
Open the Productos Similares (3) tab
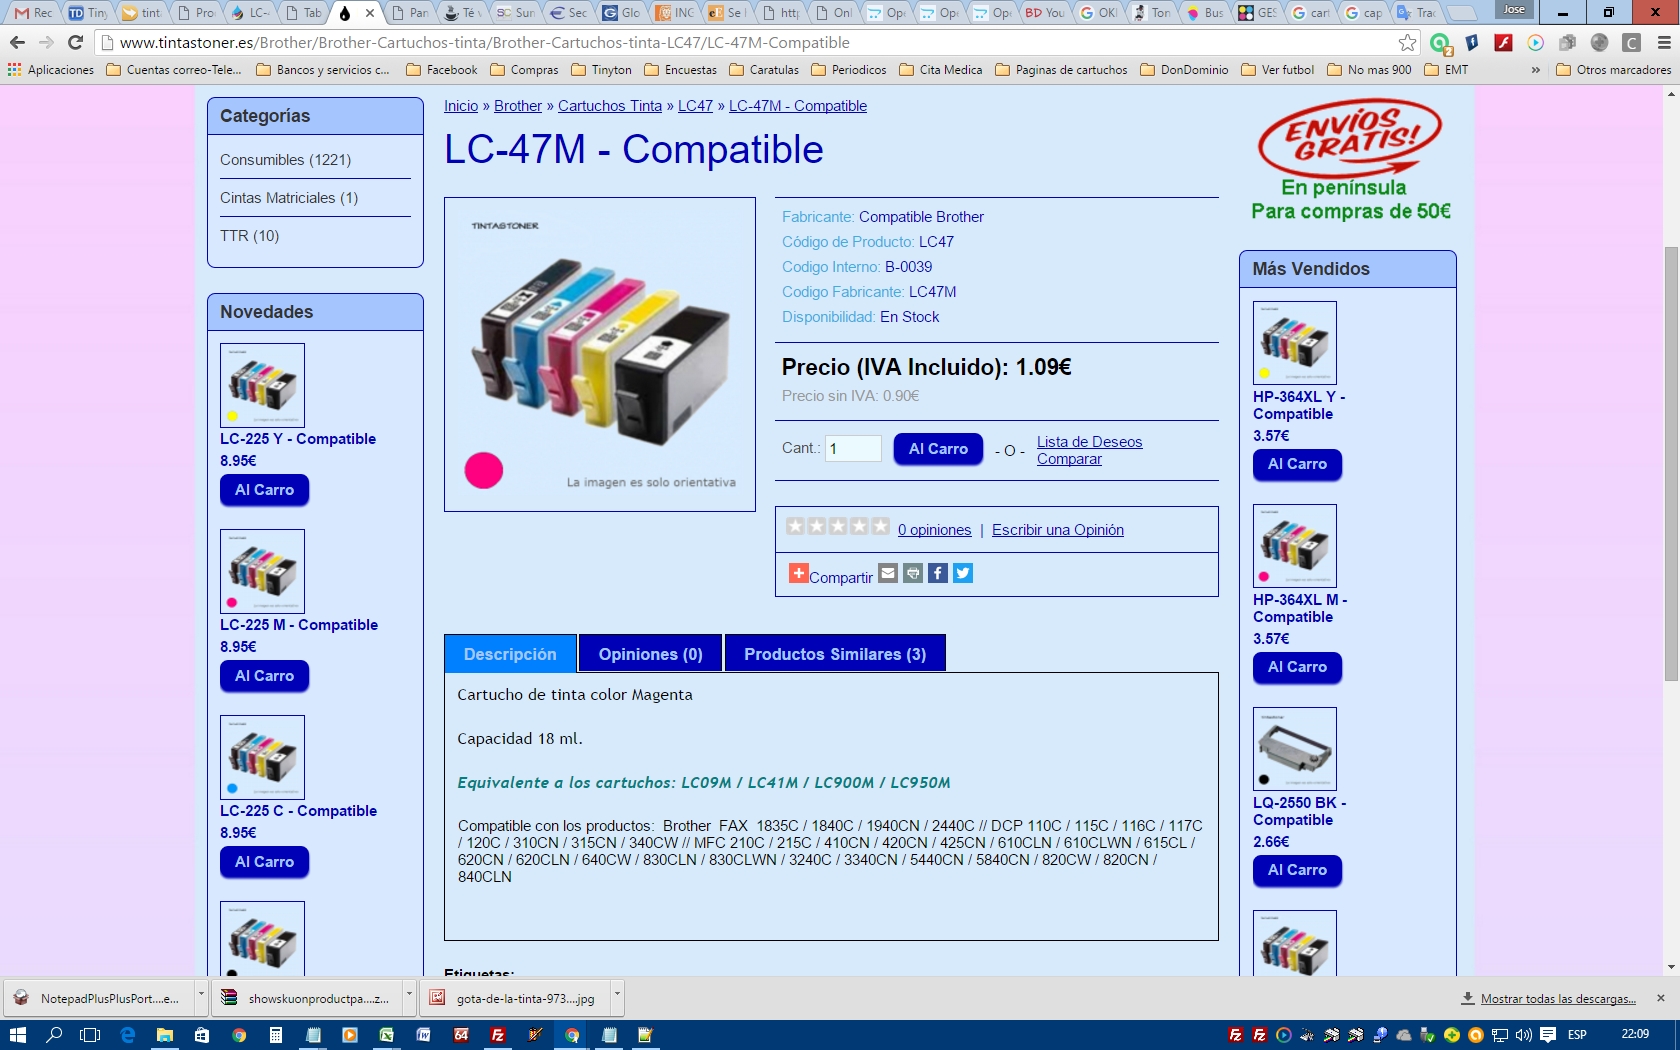pos(835,654)
